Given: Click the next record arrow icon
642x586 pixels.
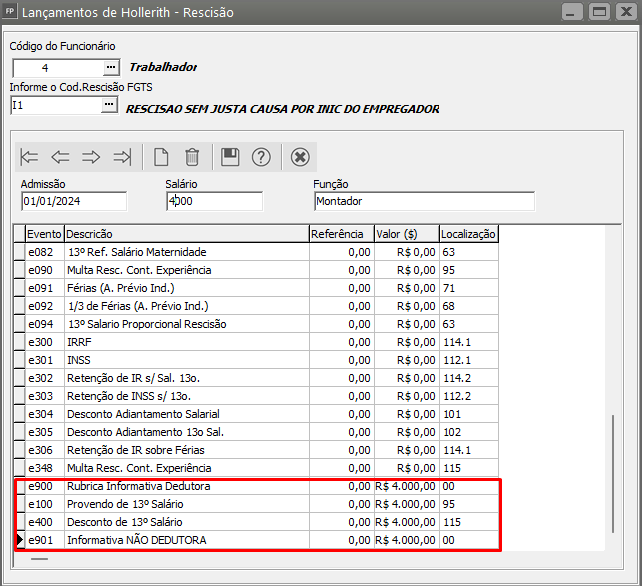Looking at the screenshot, I should 91,157.
